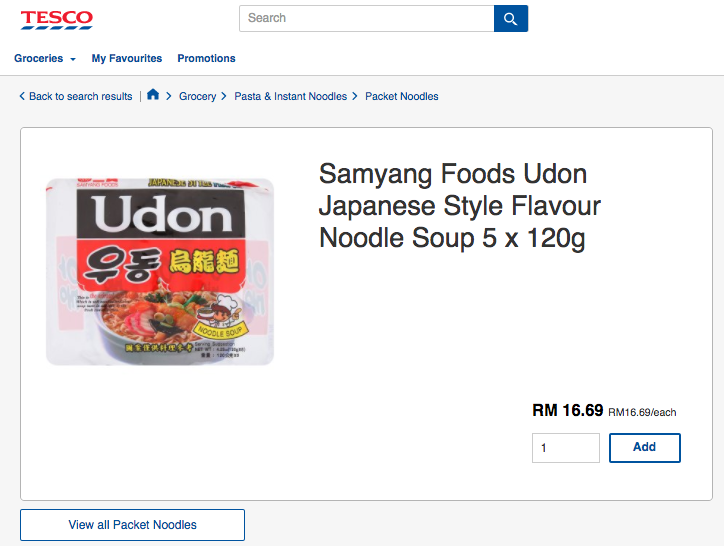
Task: Click the Tesco logo
Action: [57, 19]
